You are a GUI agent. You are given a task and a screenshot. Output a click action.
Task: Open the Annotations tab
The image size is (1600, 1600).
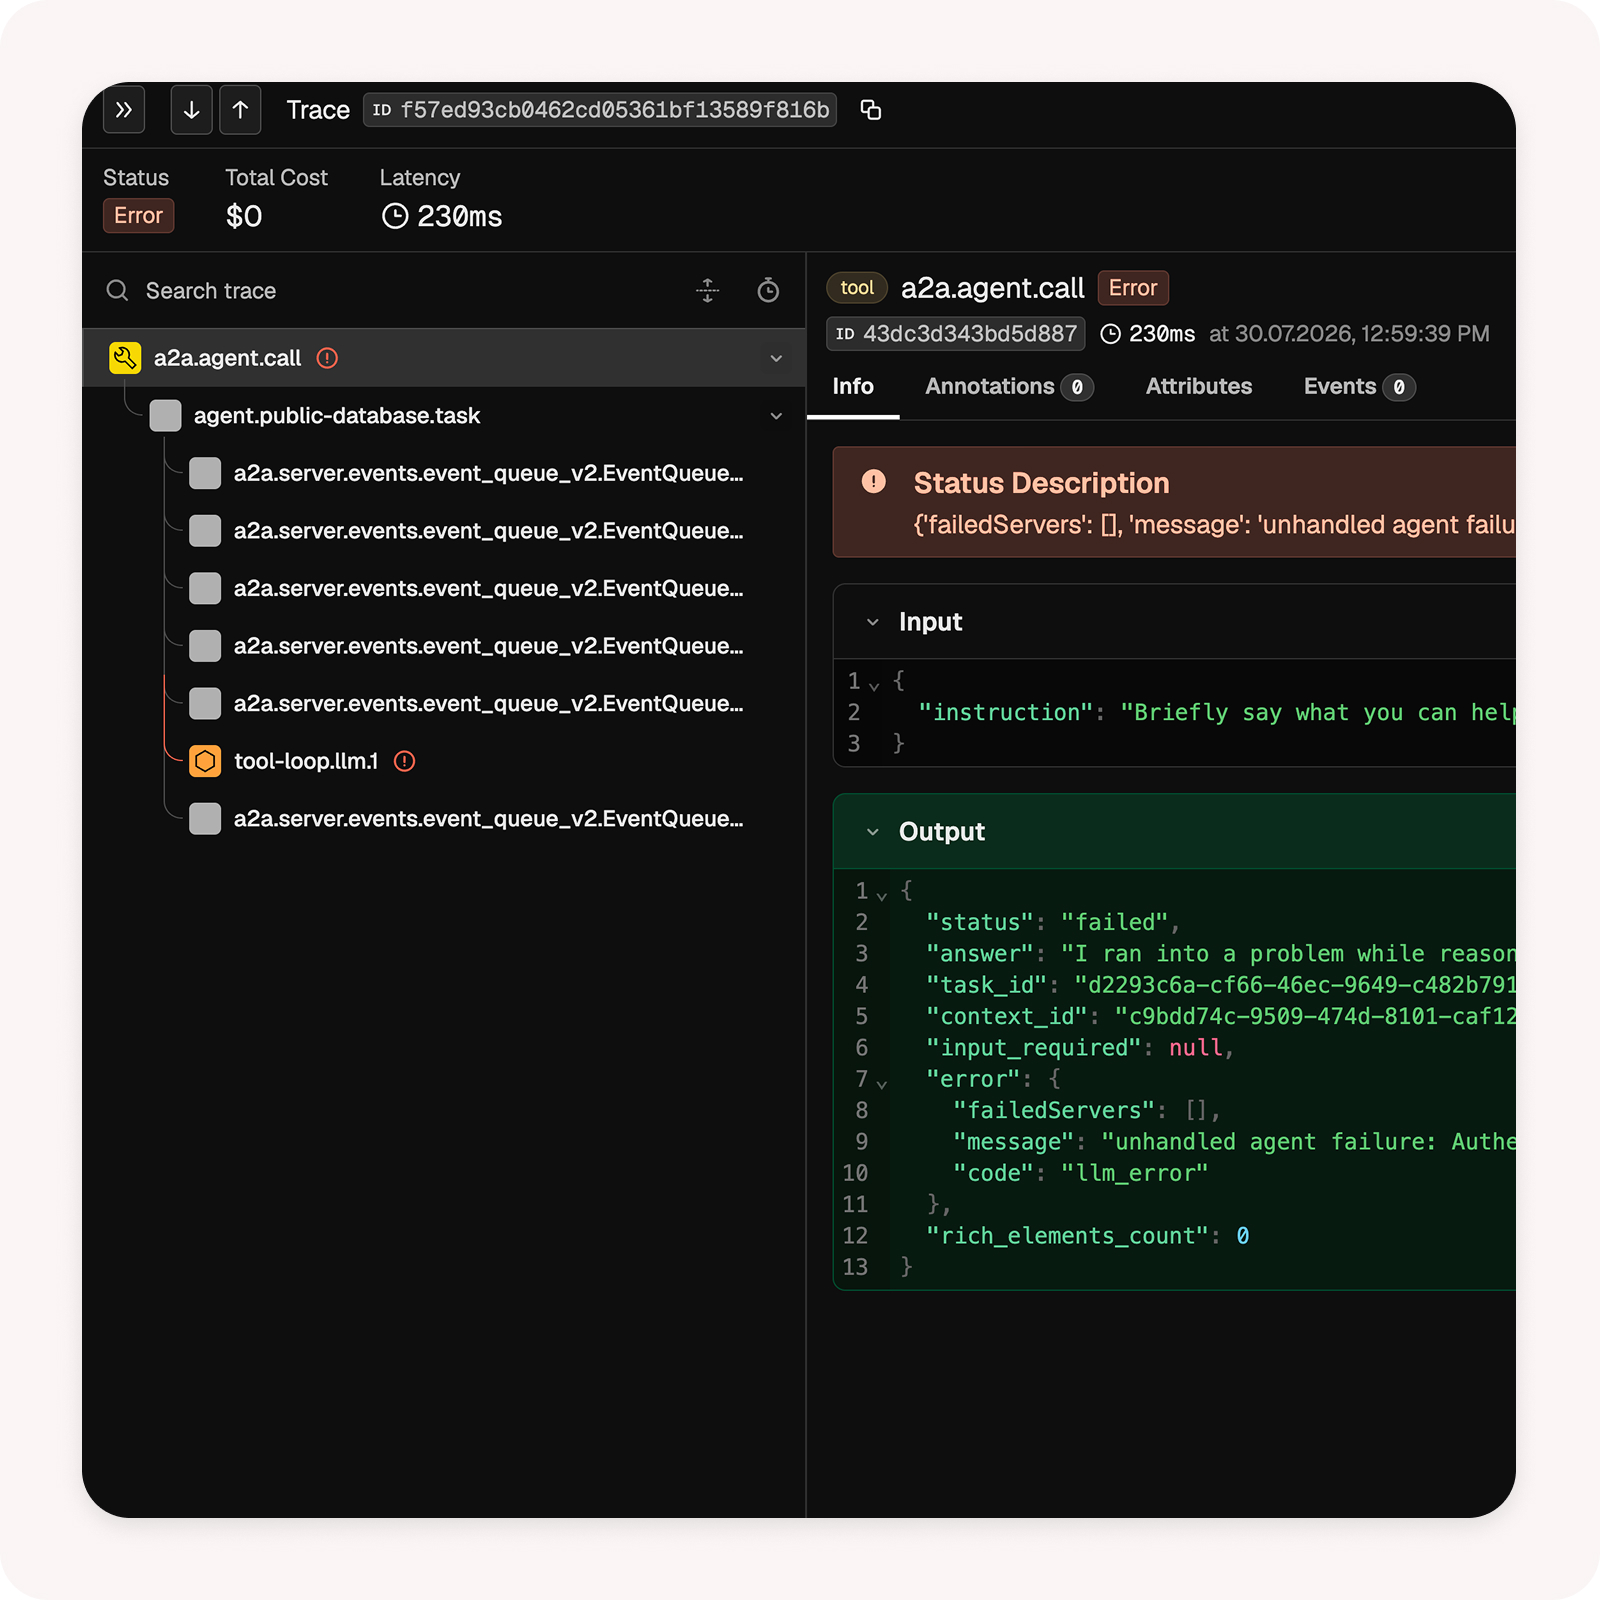point(1009,387)
